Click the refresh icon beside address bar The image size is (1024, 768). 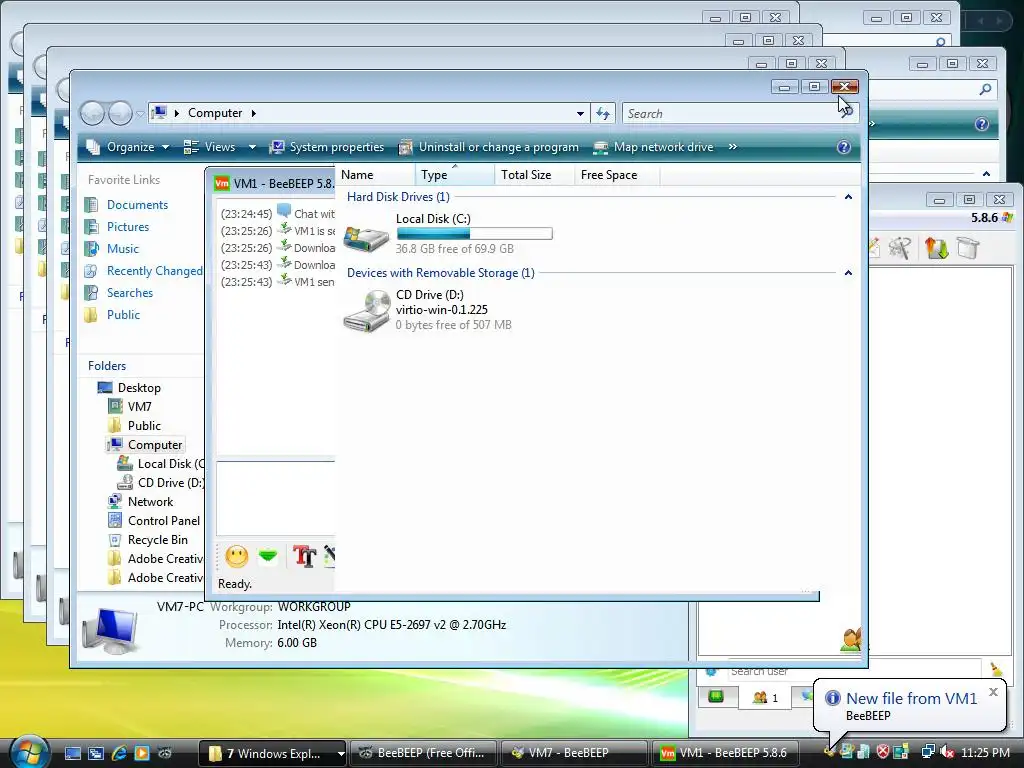click(603, 114)
